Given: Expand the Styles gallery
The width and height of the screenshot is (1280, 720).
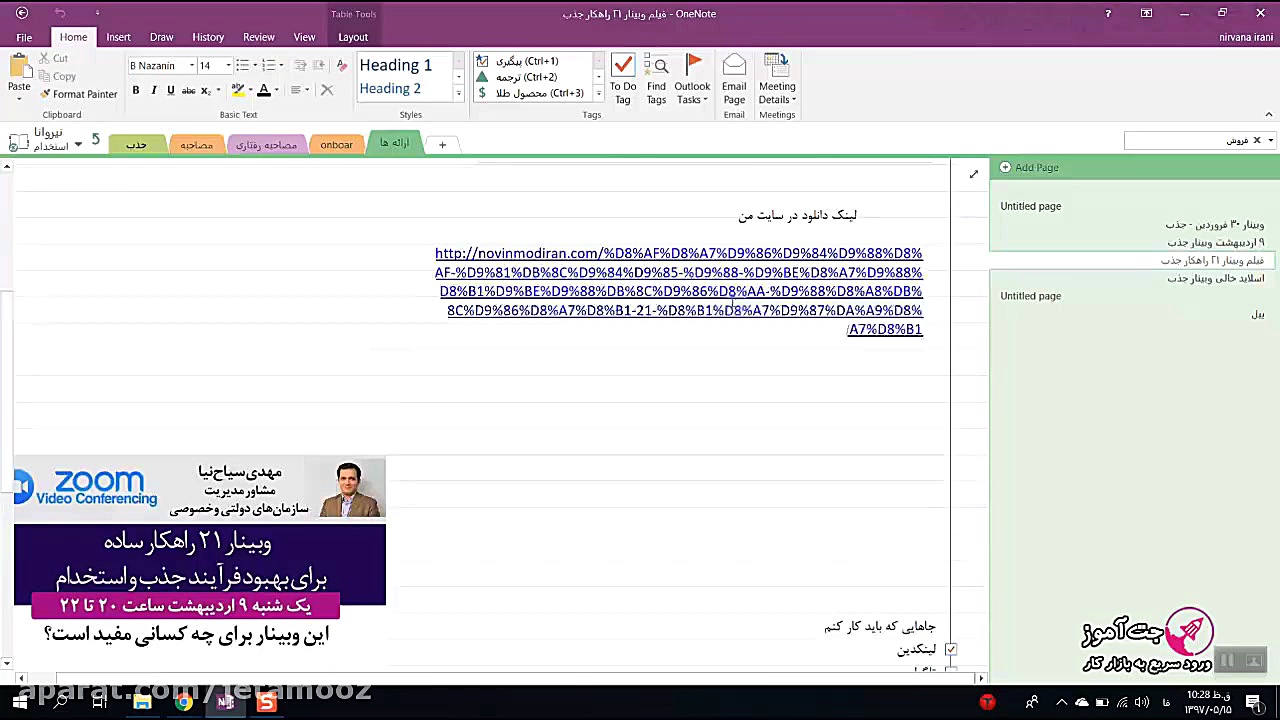Looking at the screenshot, I should [x=458, y=94].
